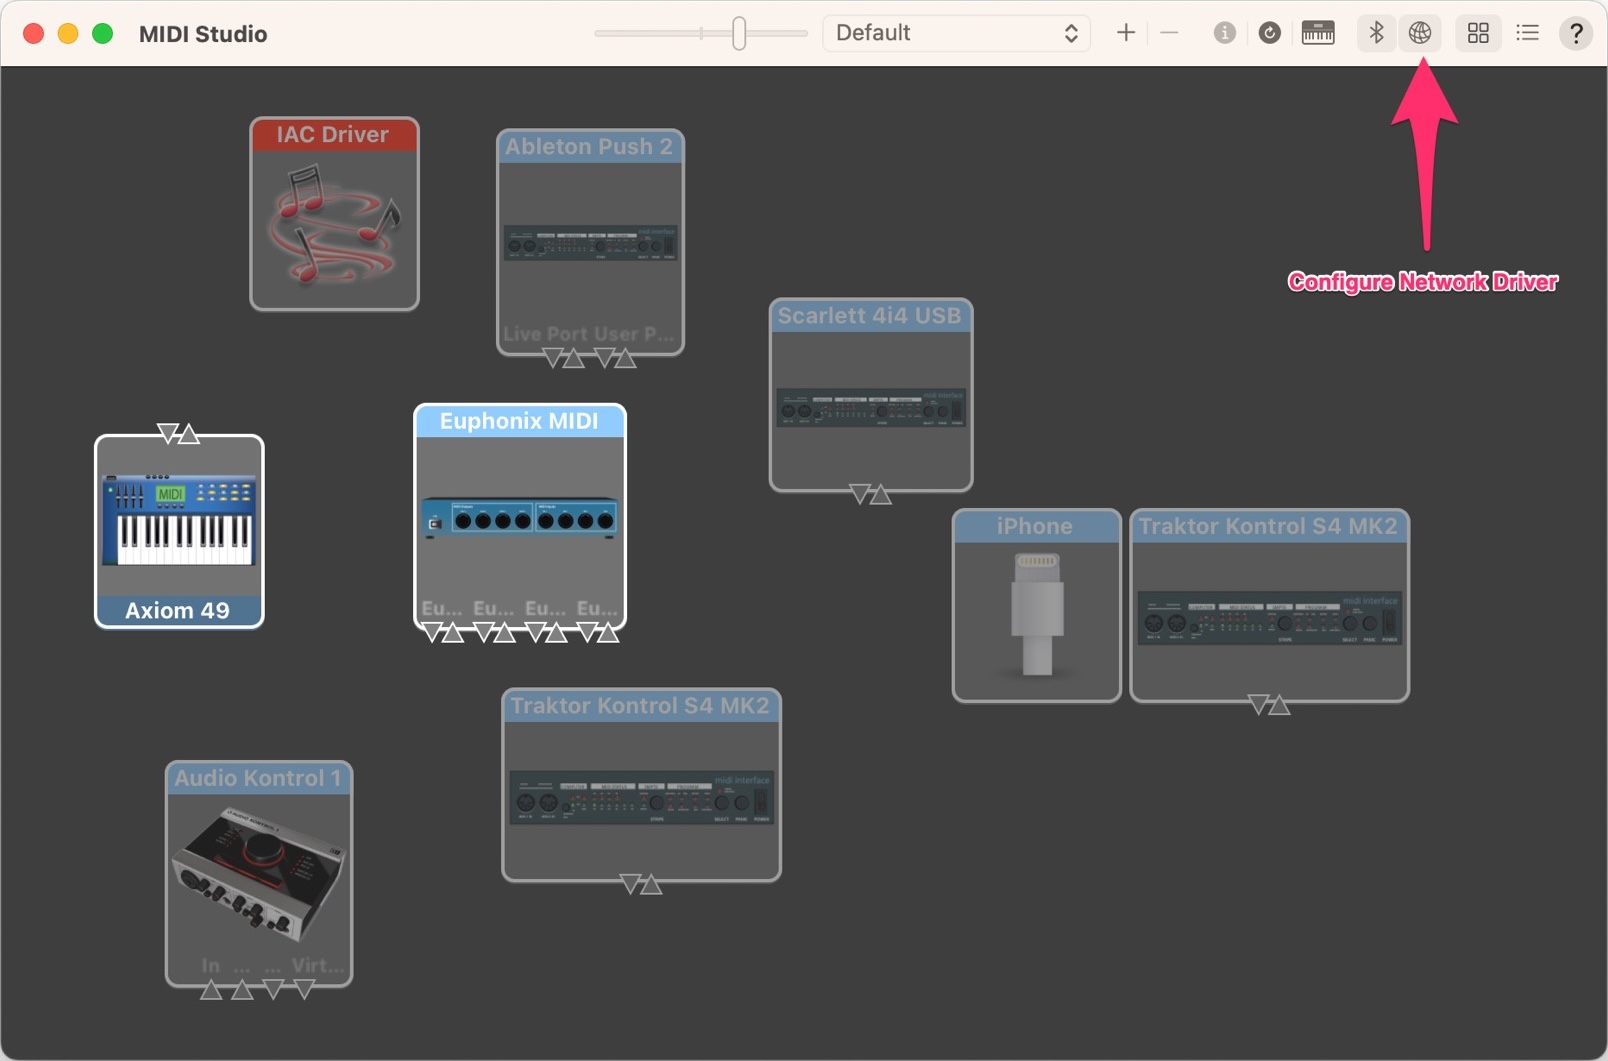The width and height of the screenshot is (1608, 1061).
Task: Select the Ableton Push 2 device
Action: point(590,242)
